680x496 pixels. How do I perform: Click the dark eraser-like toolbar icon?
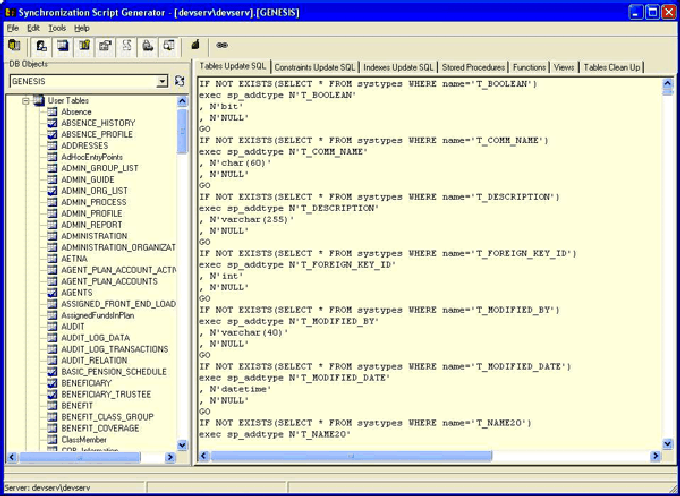click(196, 45)
